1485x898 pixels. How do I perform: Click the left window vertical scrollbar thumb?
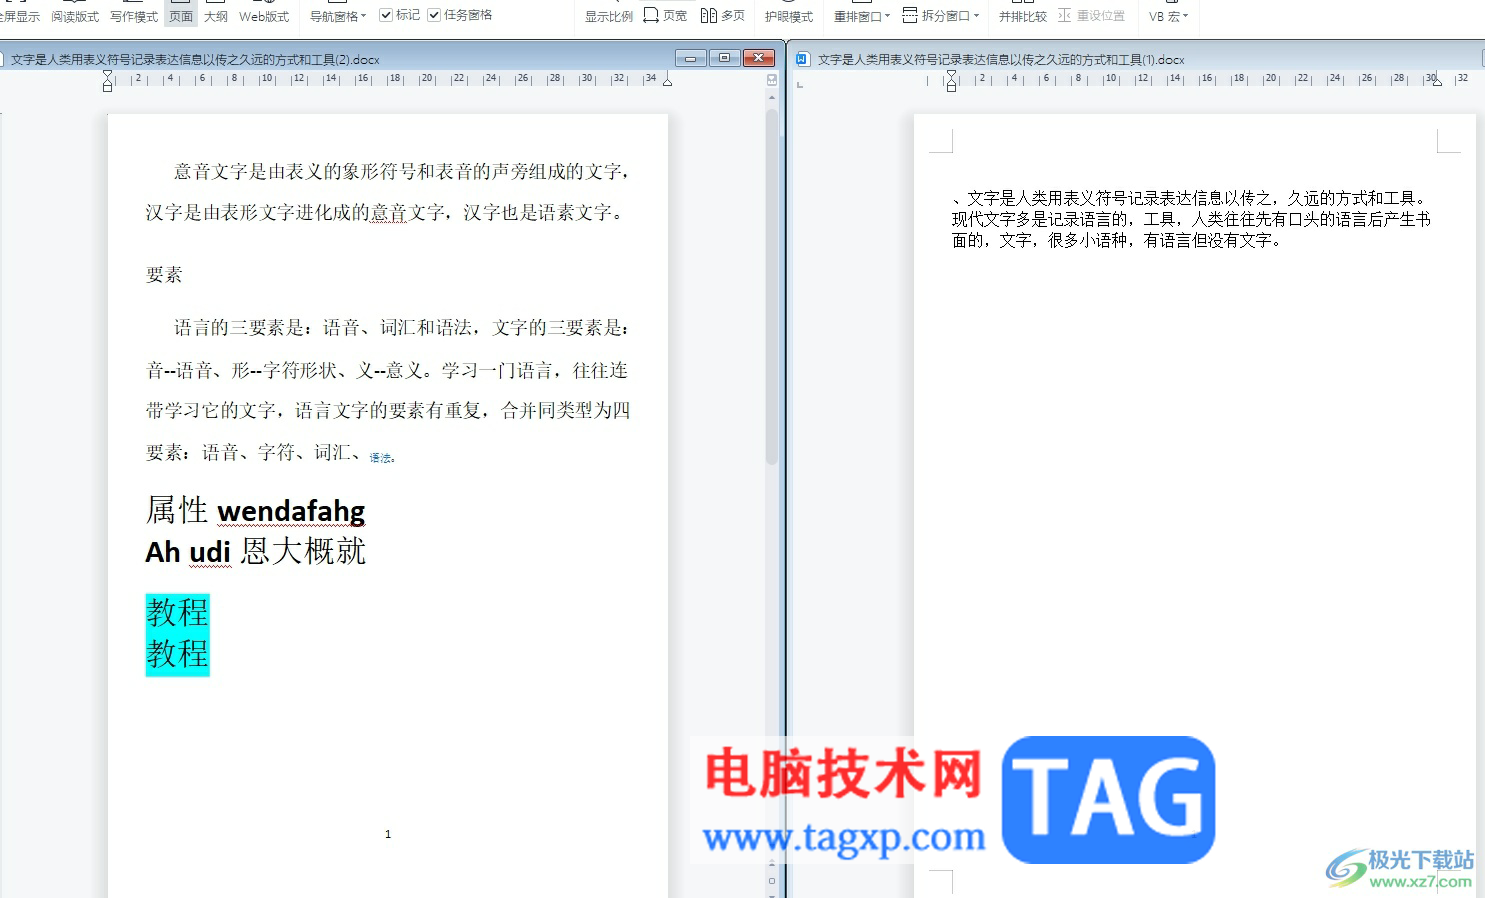point(771,287)
